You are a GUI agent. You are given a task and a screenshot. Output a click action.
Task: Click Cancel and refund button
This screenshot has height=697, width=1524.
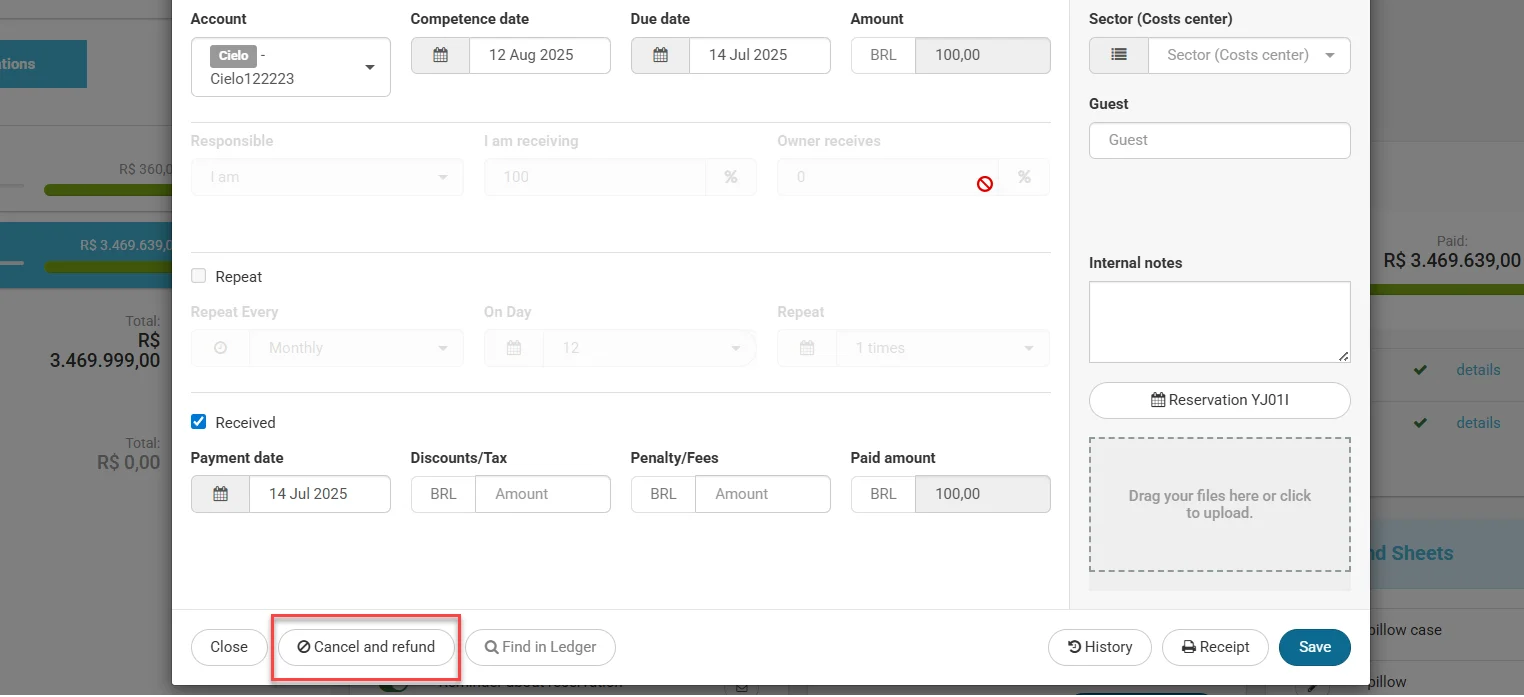coord(366,647)
